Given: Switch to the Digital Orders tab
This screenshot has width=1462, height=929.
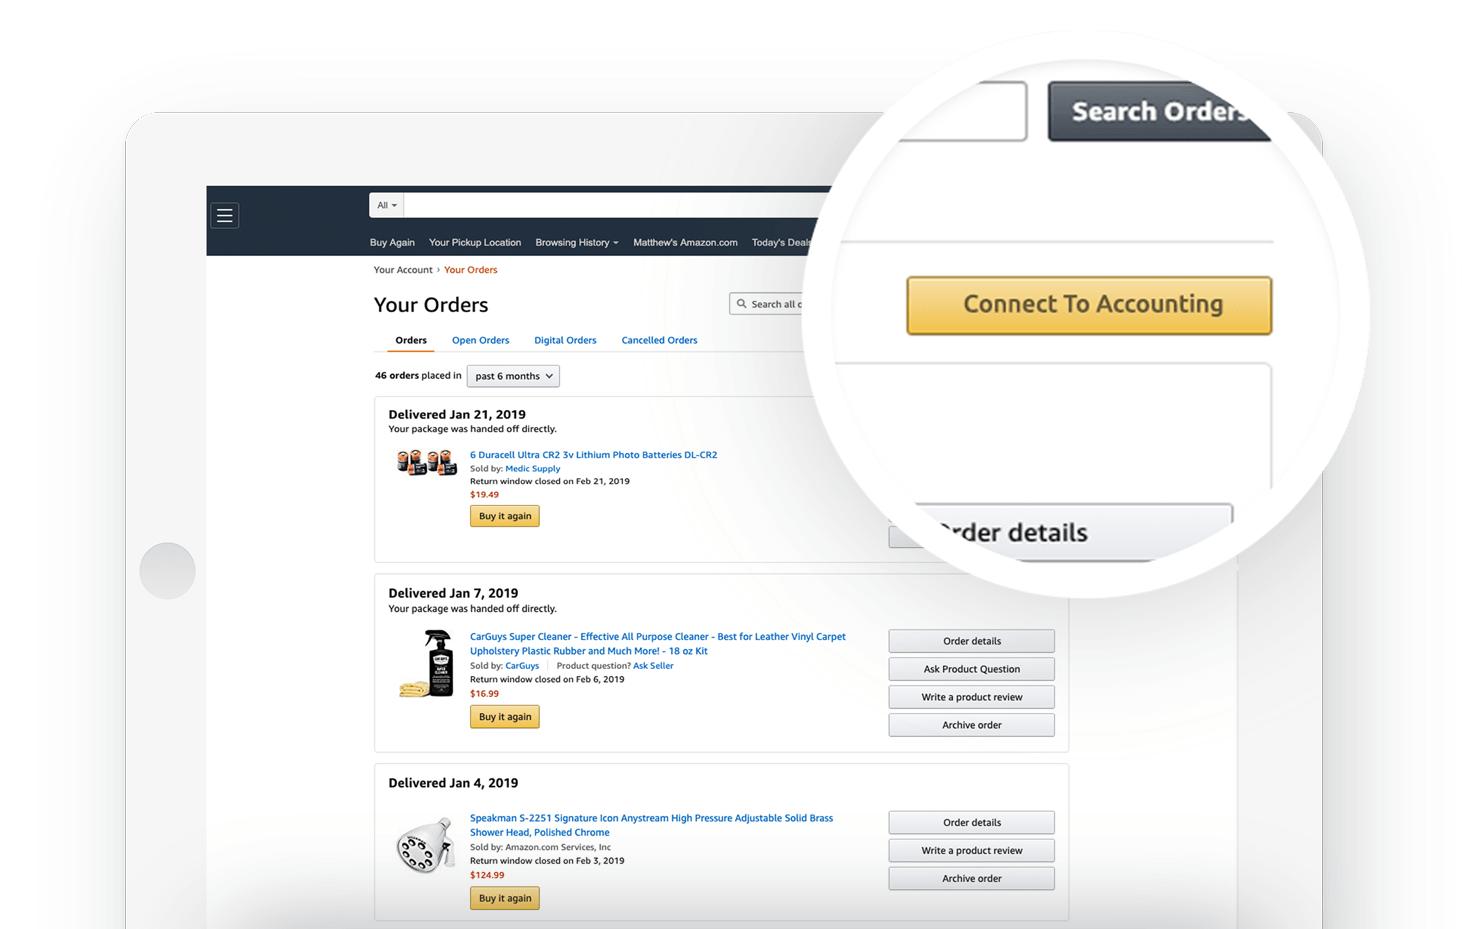Looking at the screenshot, I should (565, 340).
